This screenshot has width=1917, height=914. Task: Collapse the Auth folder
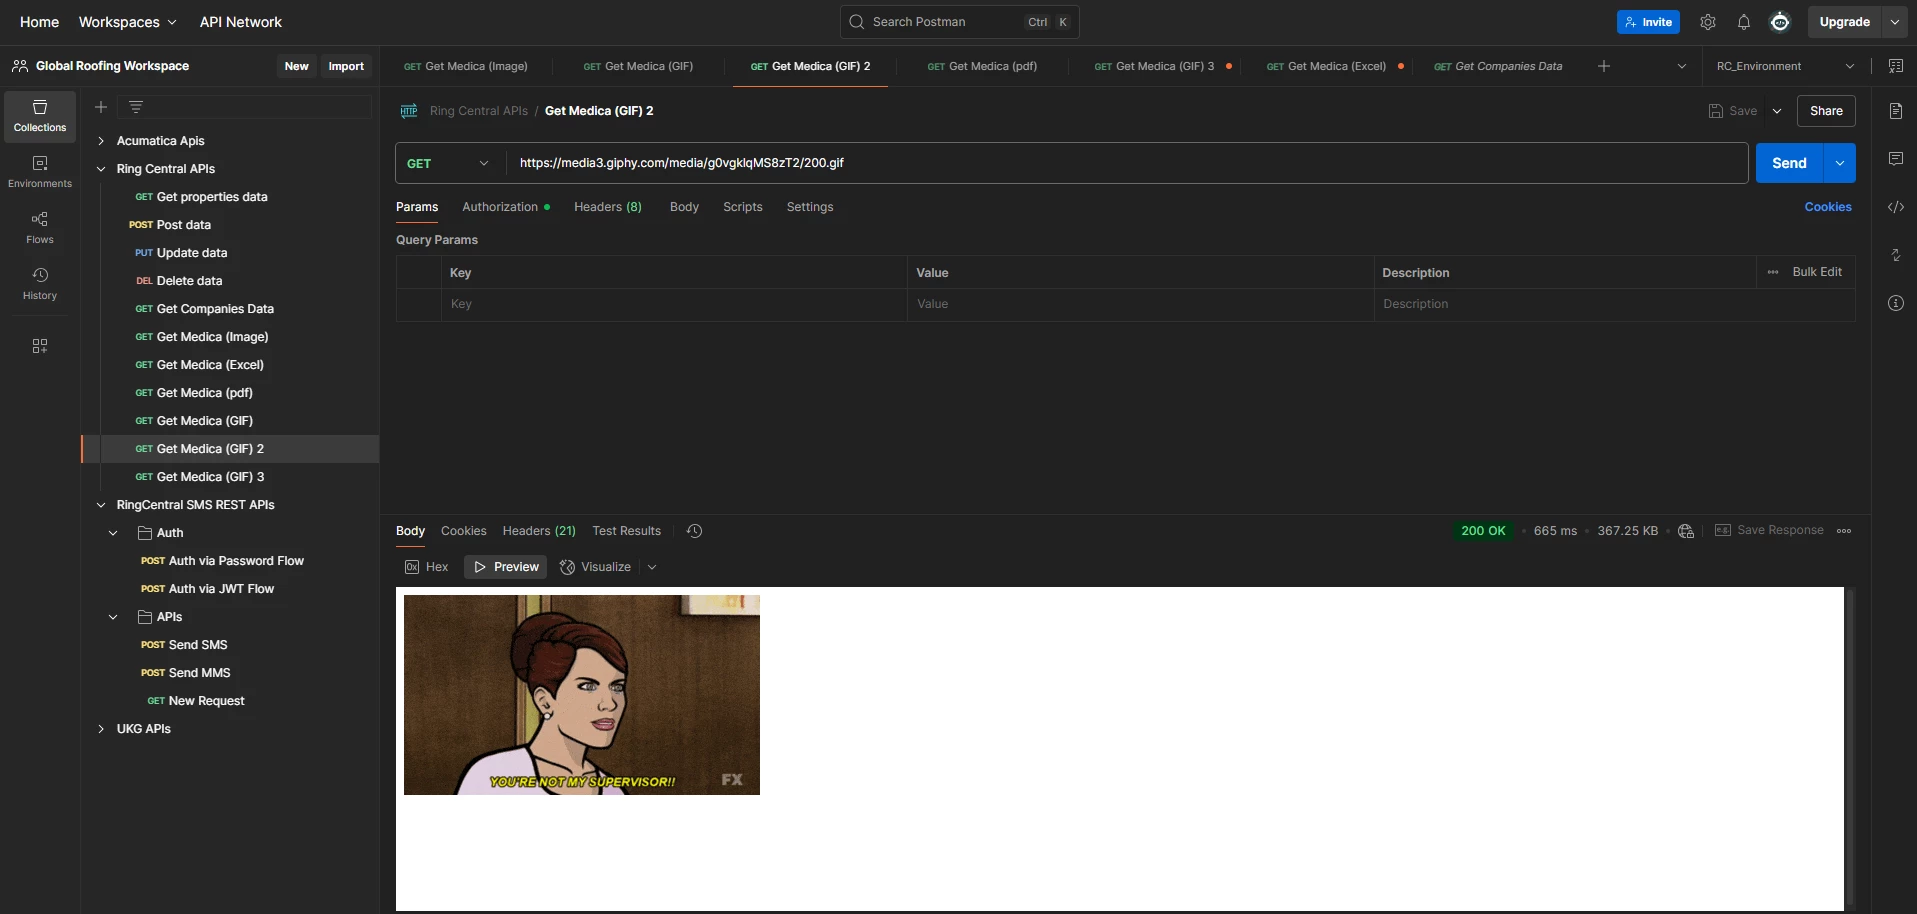(113, 533)
